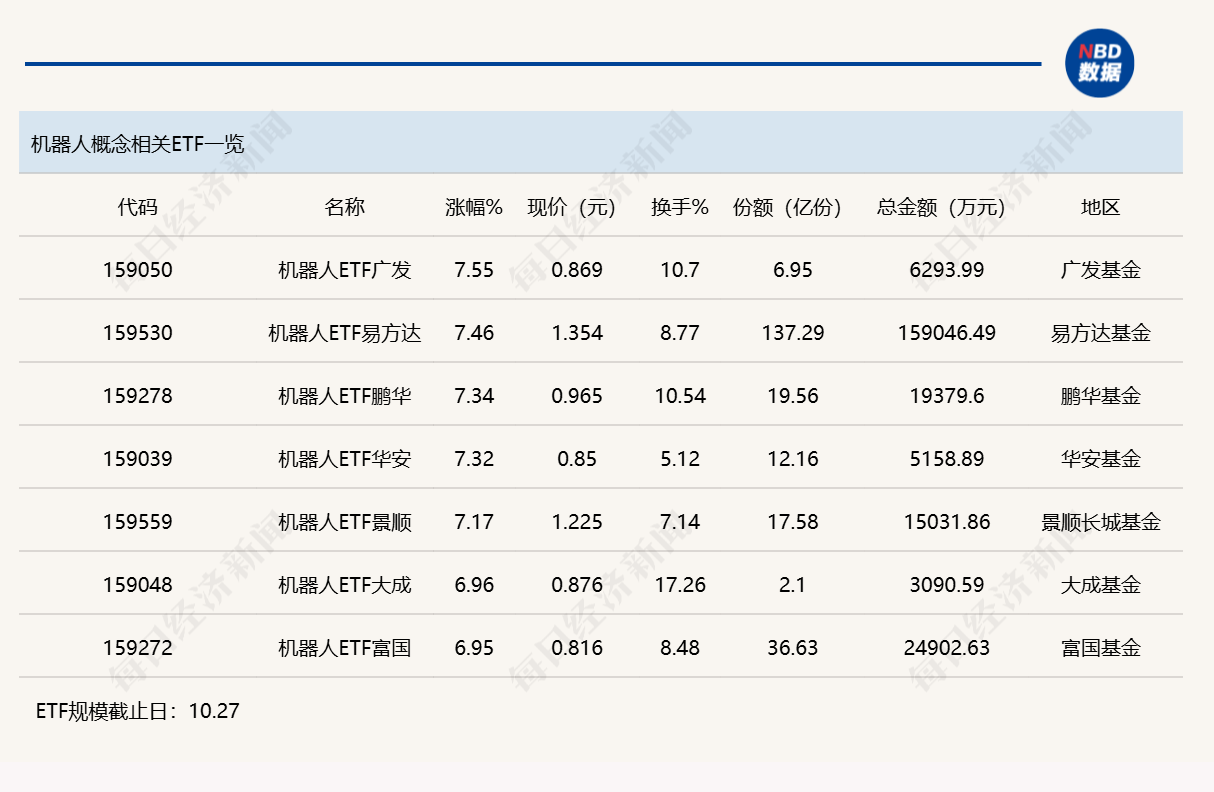Click the total amount 5158.89
The width and height of the screenshot is (1214, 792).
tap(947, 459)
